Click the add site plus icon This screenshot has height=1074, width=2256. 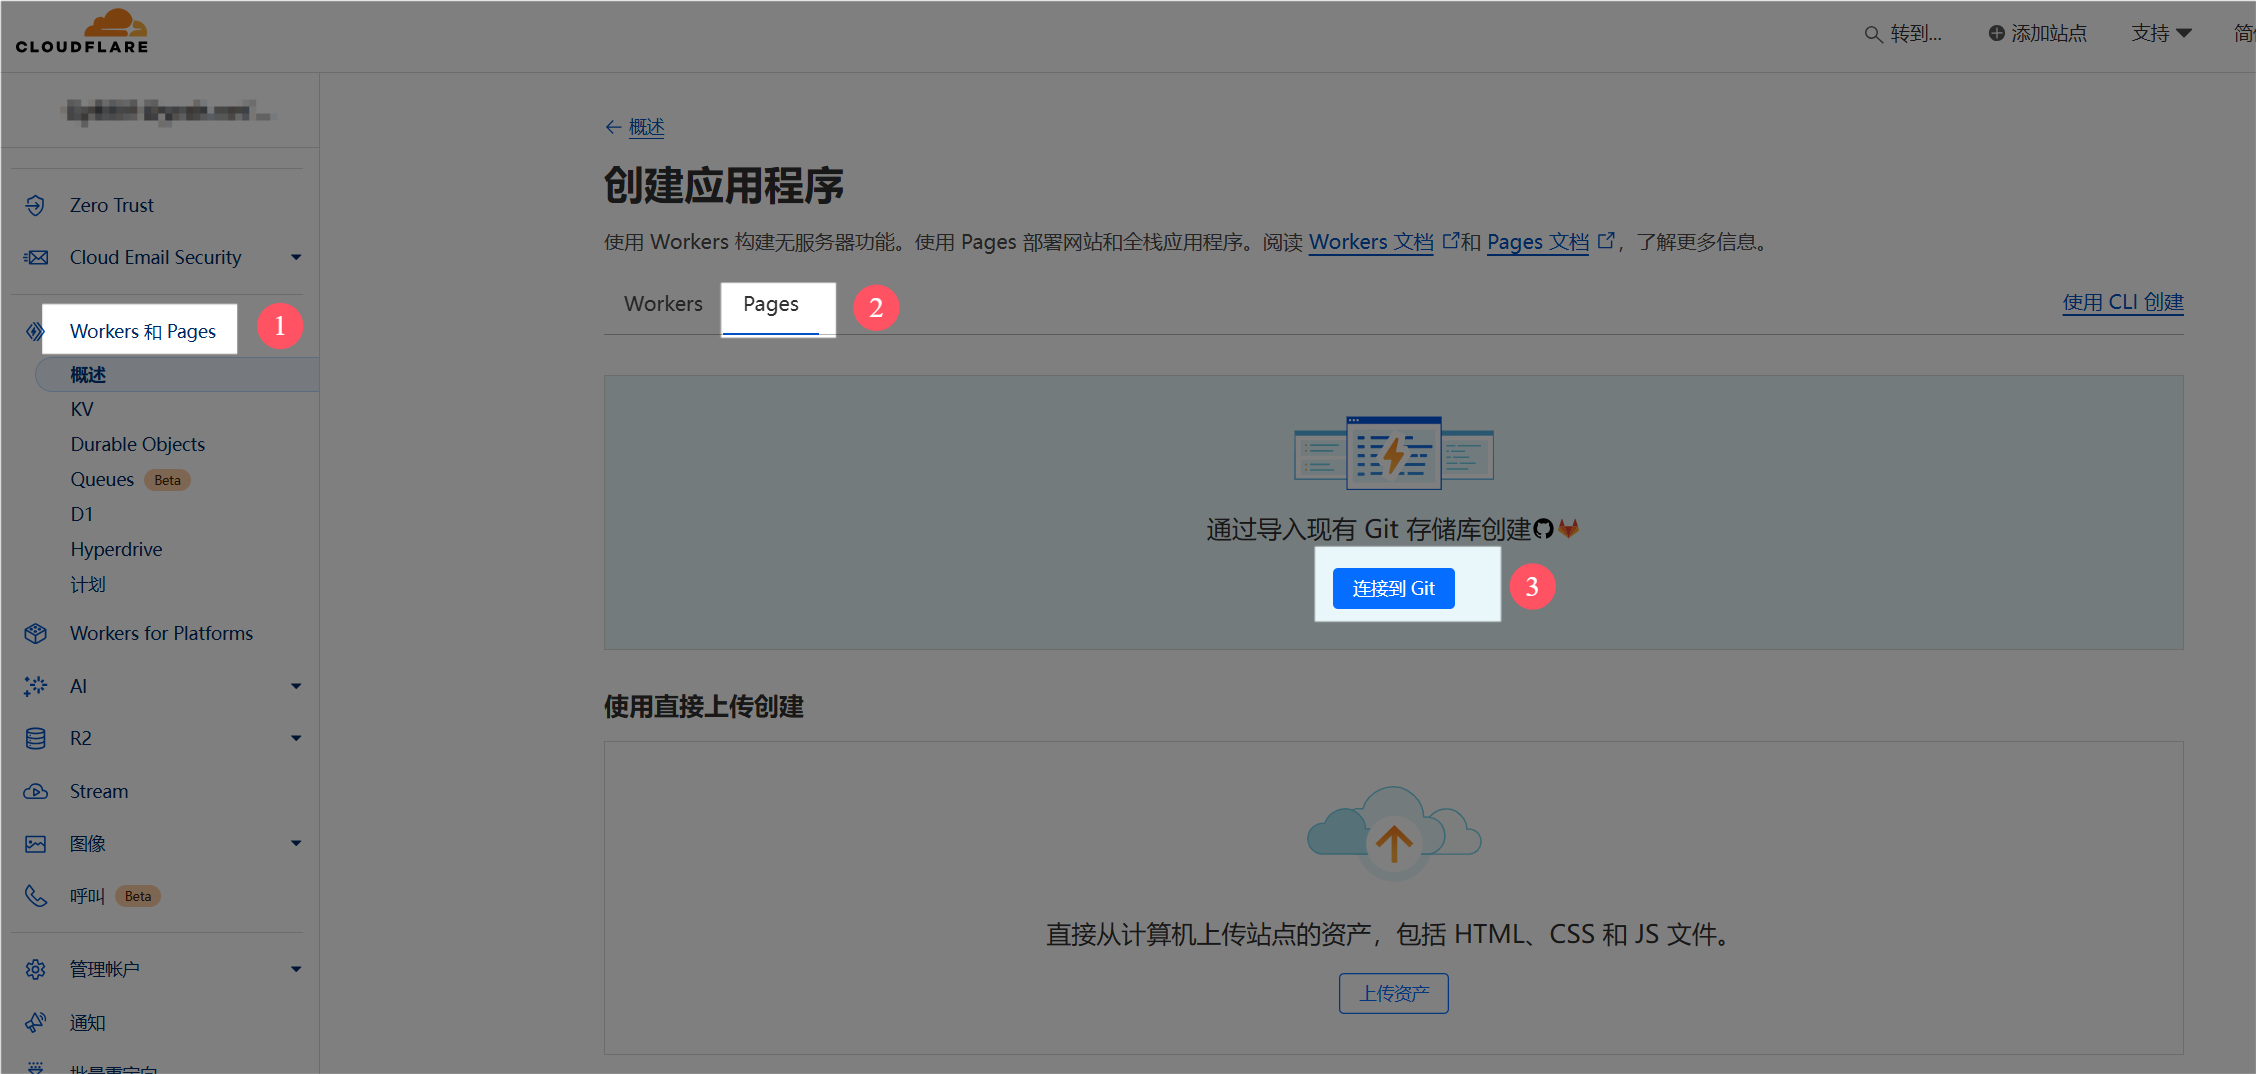coord(1996,33)
